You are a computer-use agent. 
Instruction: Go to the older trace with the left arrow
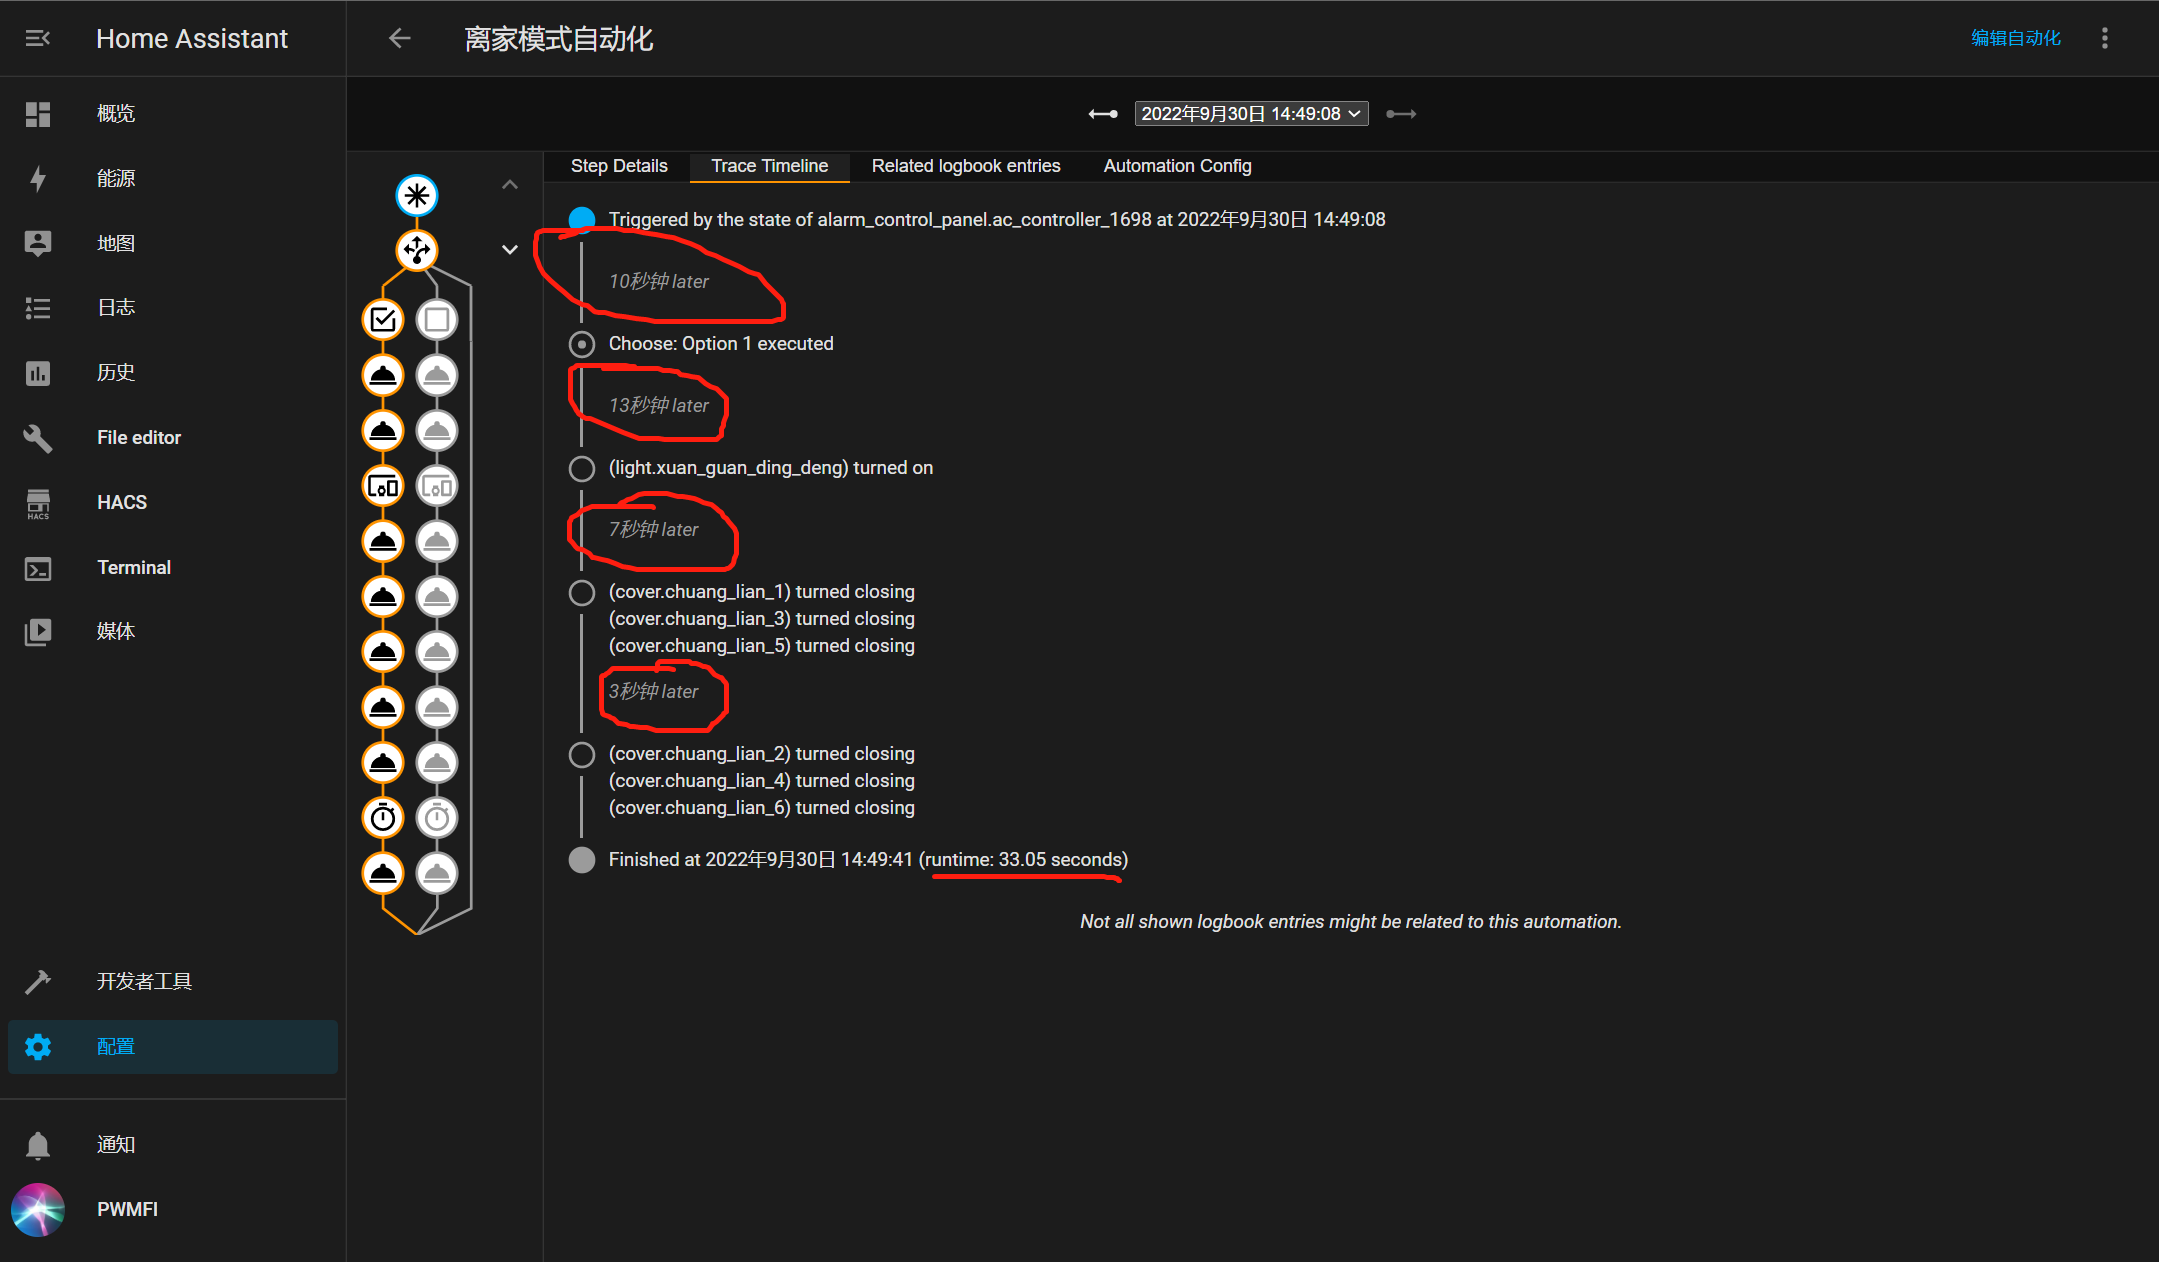(1103, 114)
